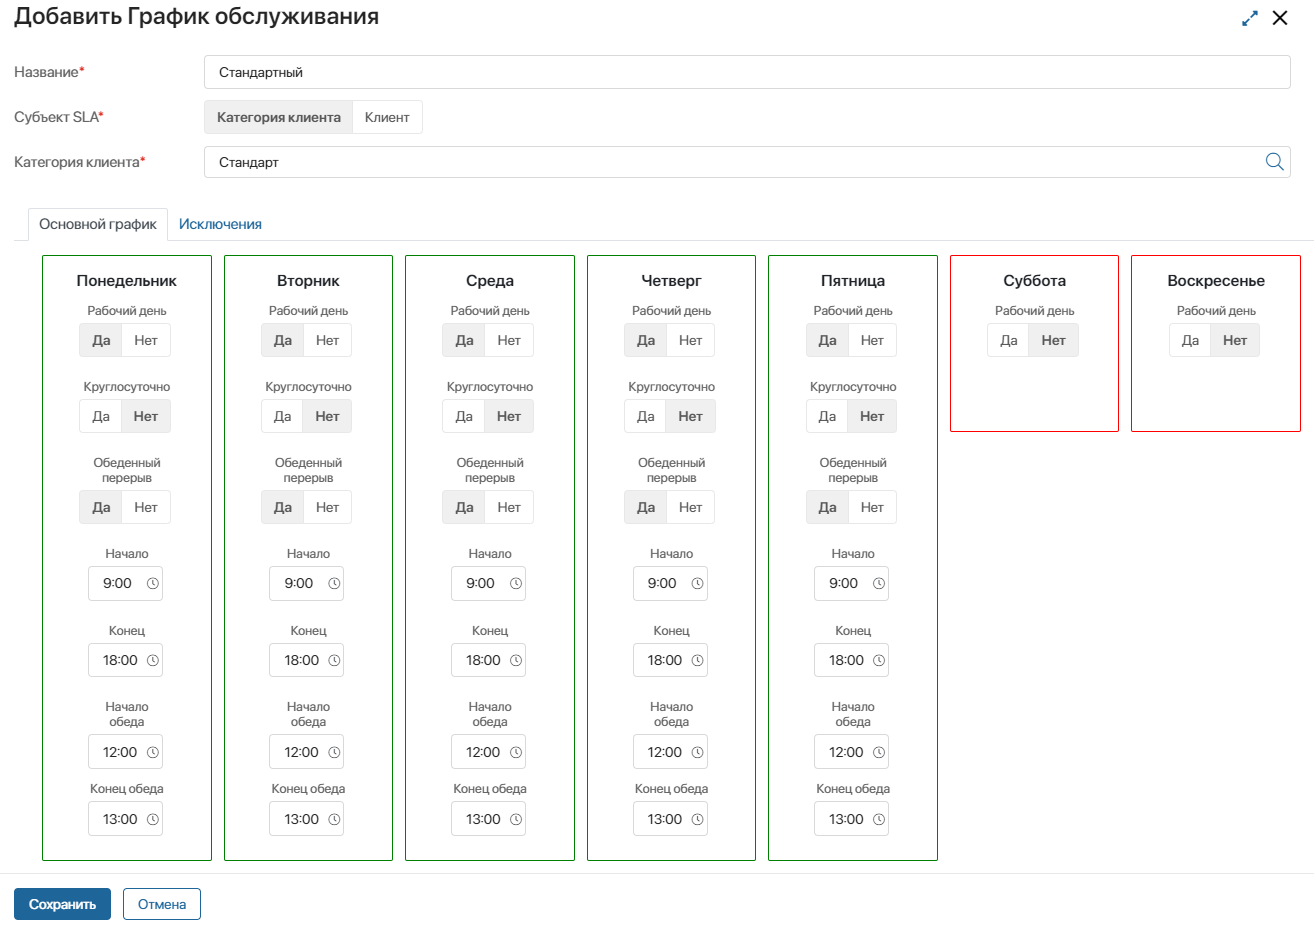Click the Сохранить button
This screenshot has height=930, width=1314.
(62, 904)
